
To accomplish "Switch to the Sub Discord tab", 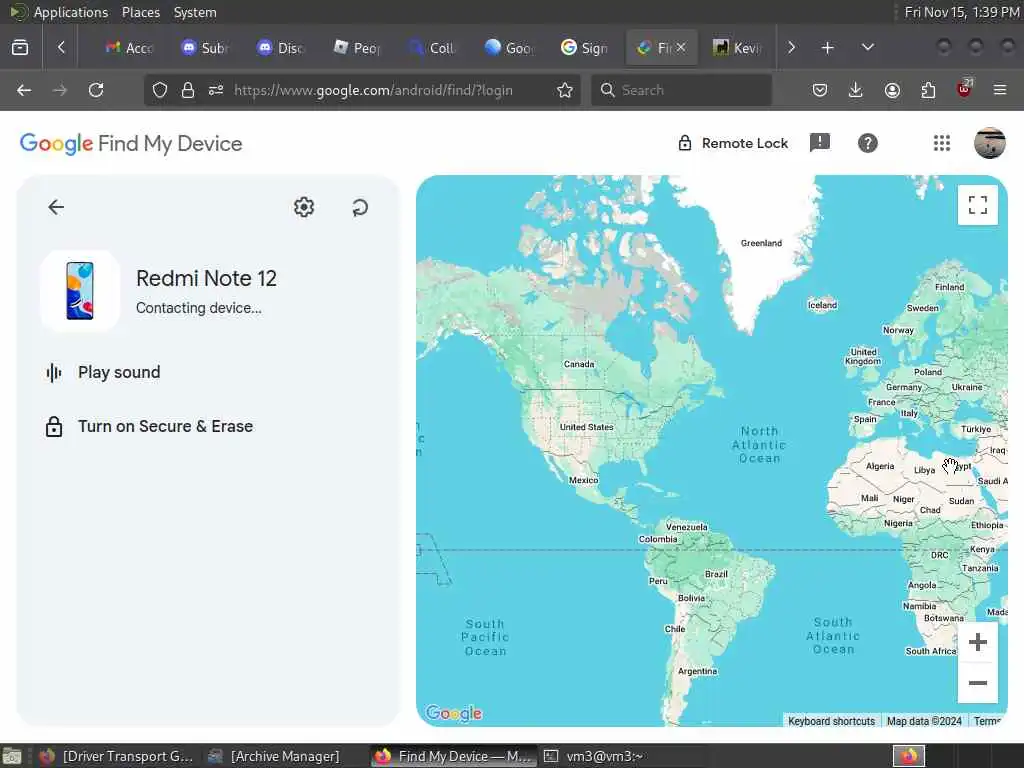I will tap(204, 48).
